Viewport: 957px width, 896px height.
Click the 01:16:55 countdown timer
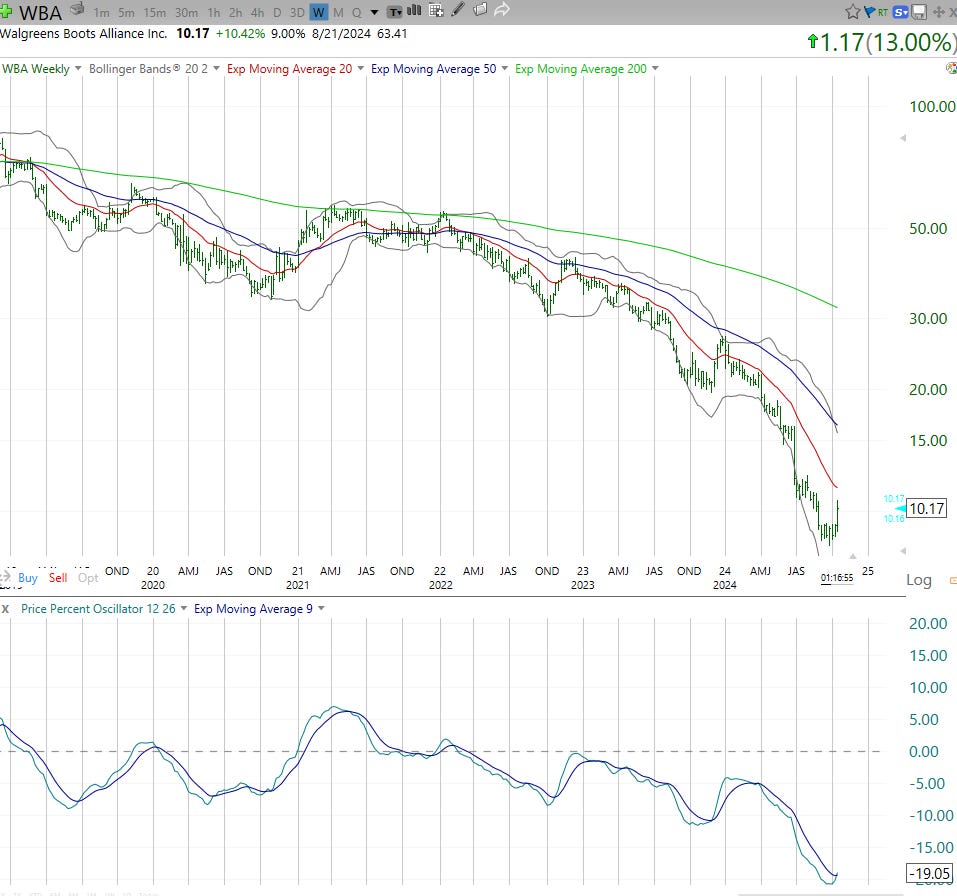pyautogui.click(x=837, y=577)
